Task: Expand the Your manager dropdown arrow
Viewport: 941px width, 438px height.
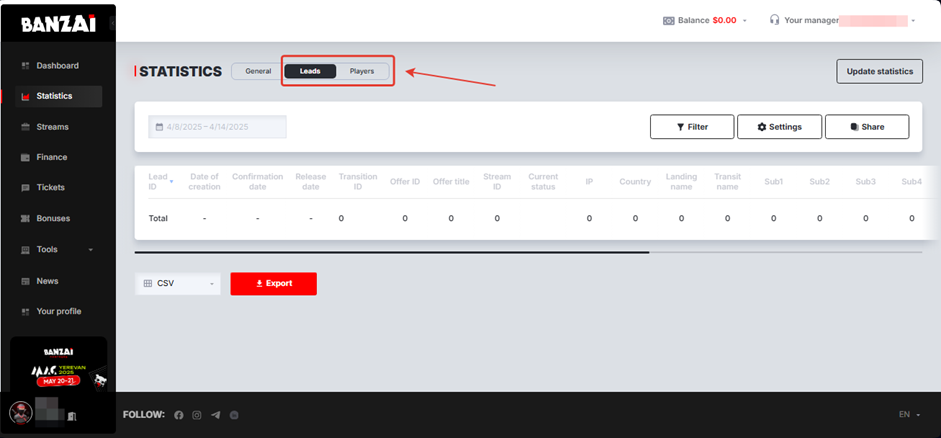Action: 913,20
